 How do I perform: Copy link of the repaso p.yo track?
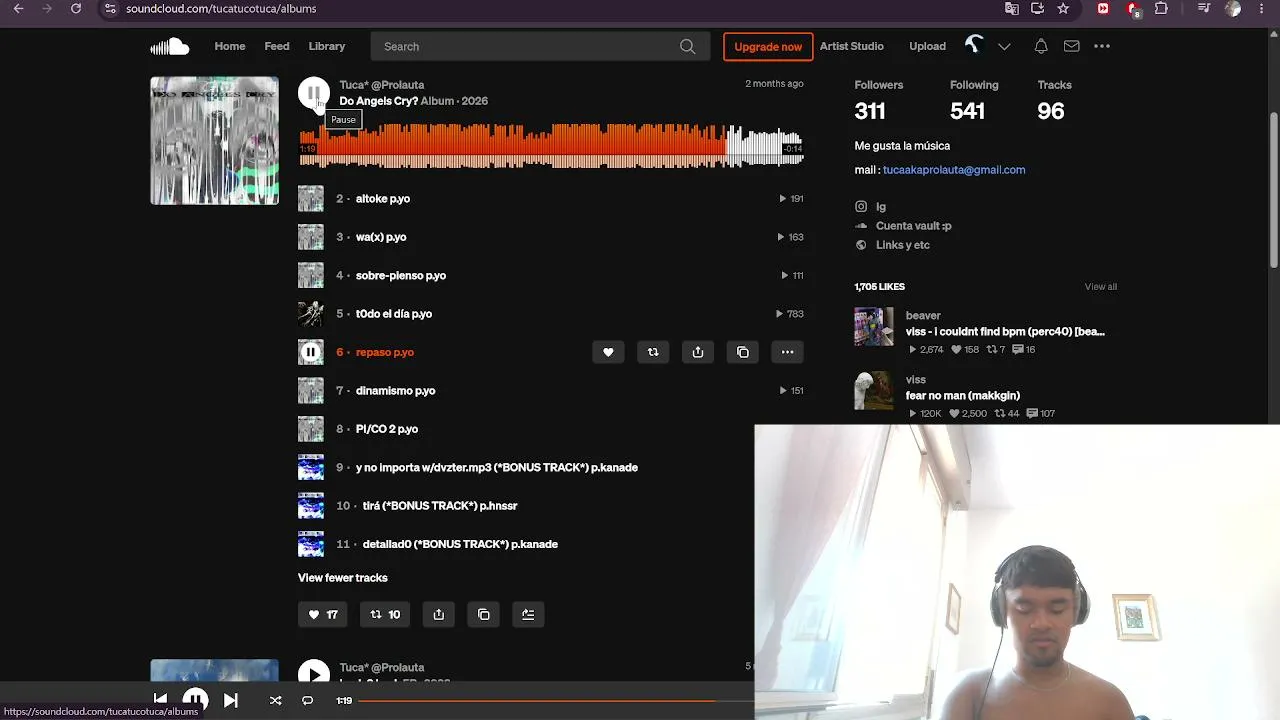point(743,352)
